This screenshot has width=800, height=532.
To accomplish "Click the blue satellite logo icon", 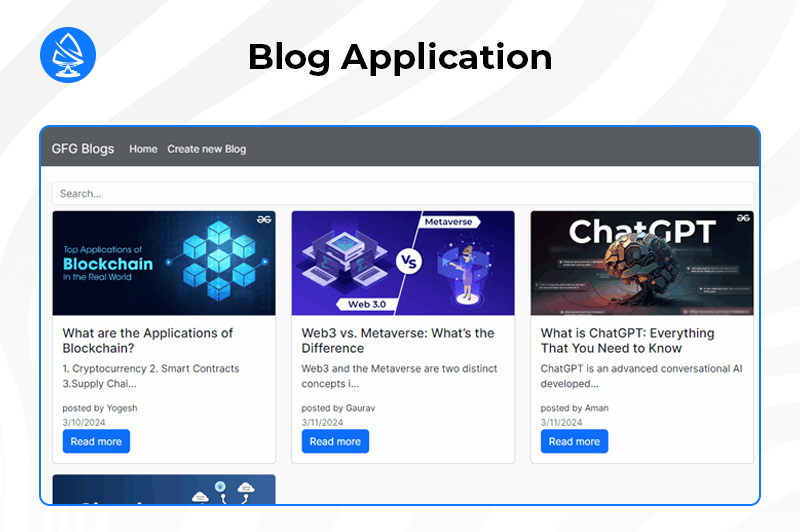I will tap(68, 55).
